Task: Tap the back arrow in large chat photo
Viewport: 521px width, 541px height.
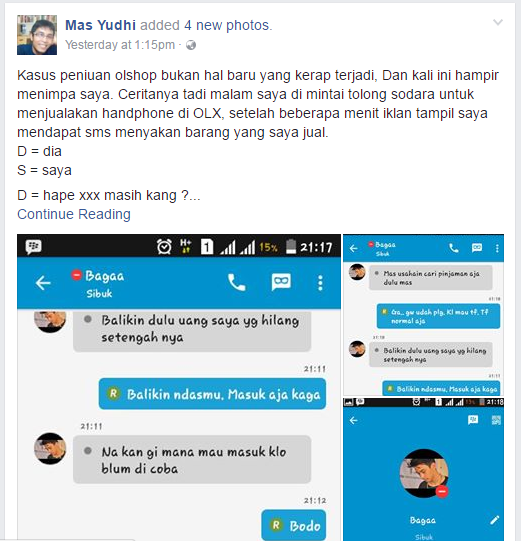Action: 43,283
